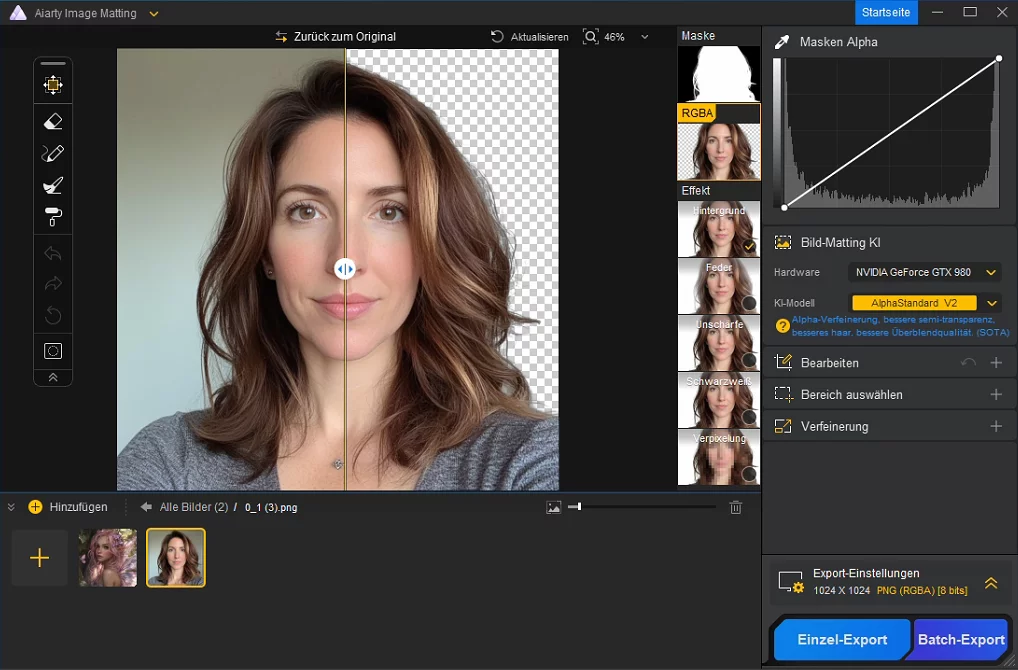
Task: Enable the Feder effect toggle
Action: pos(748,303)
